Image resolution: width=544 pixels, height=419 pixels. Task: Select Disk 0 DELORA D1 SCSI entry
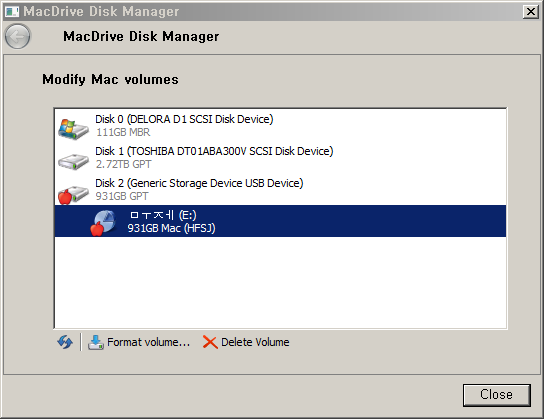(x=184, y=119)
